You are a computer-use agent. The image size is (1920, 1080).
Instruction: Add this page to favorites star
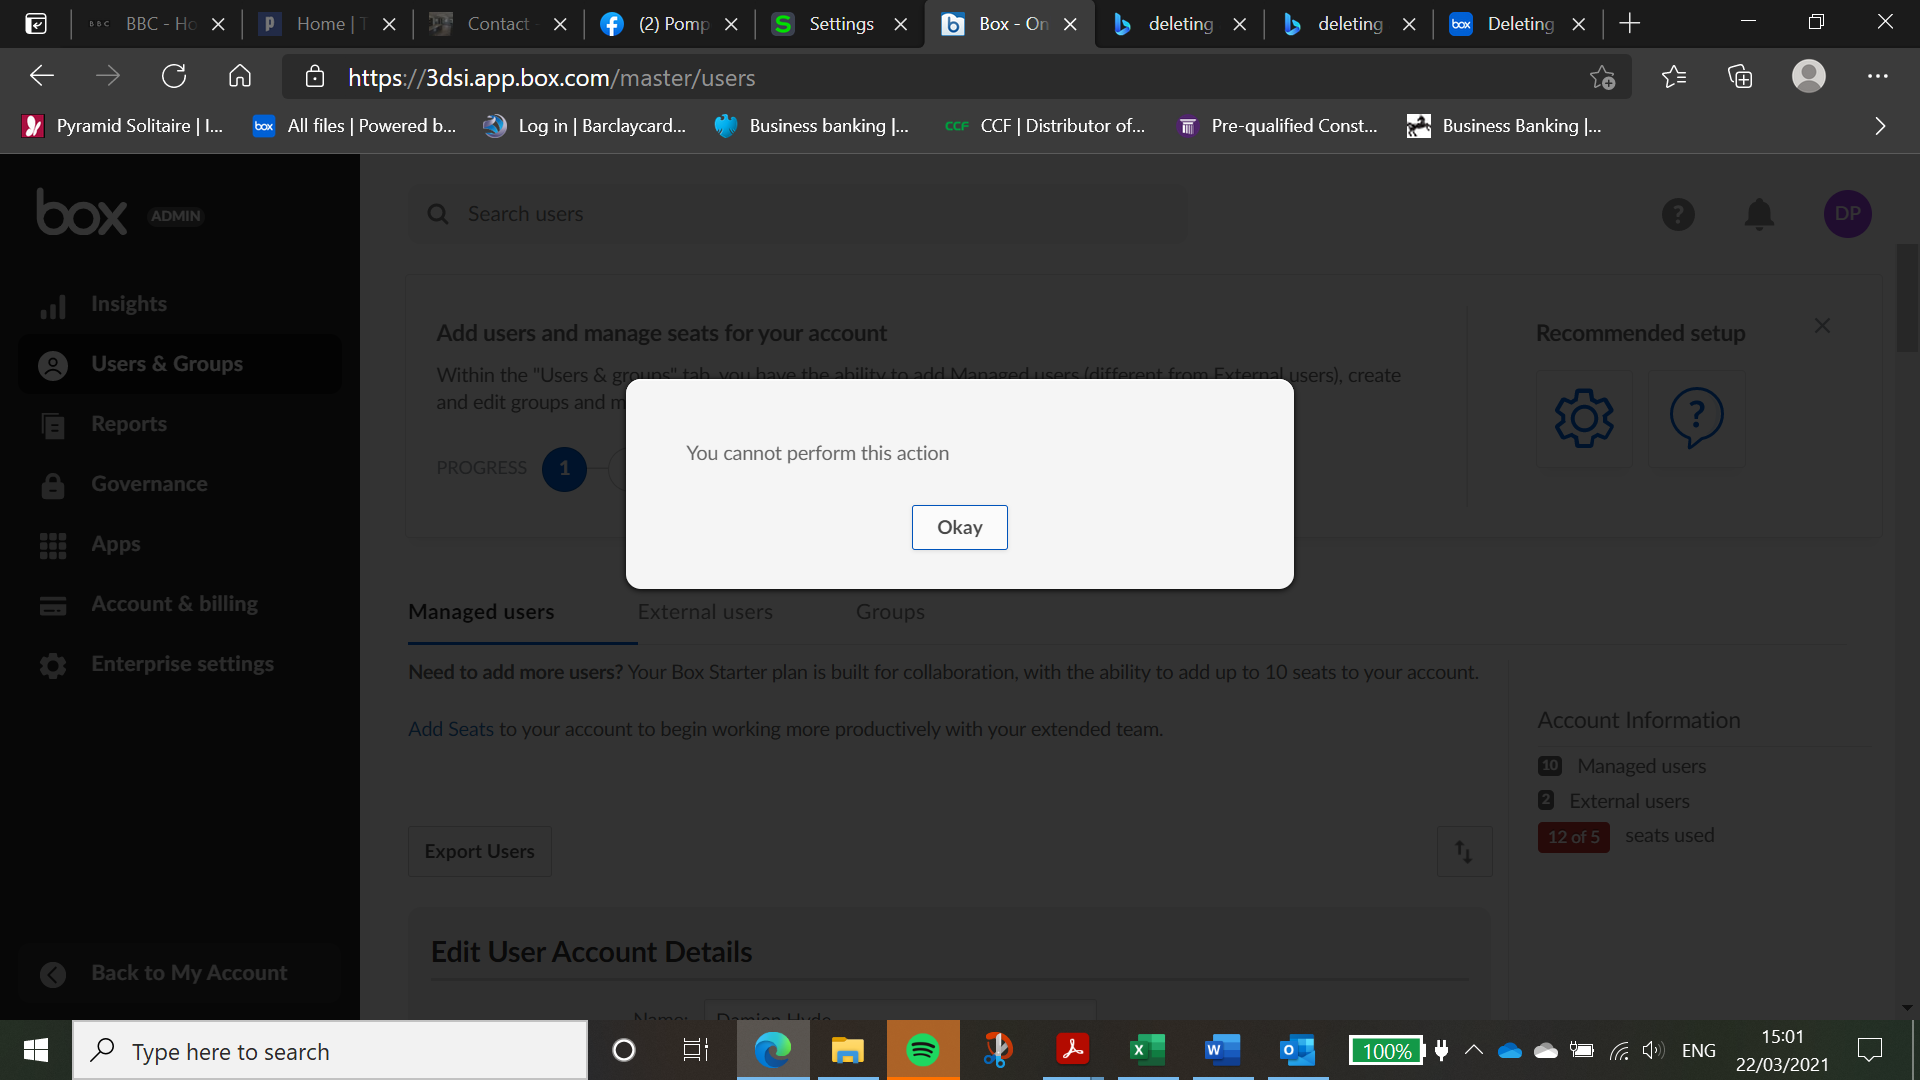click(x=1603, y=77)
